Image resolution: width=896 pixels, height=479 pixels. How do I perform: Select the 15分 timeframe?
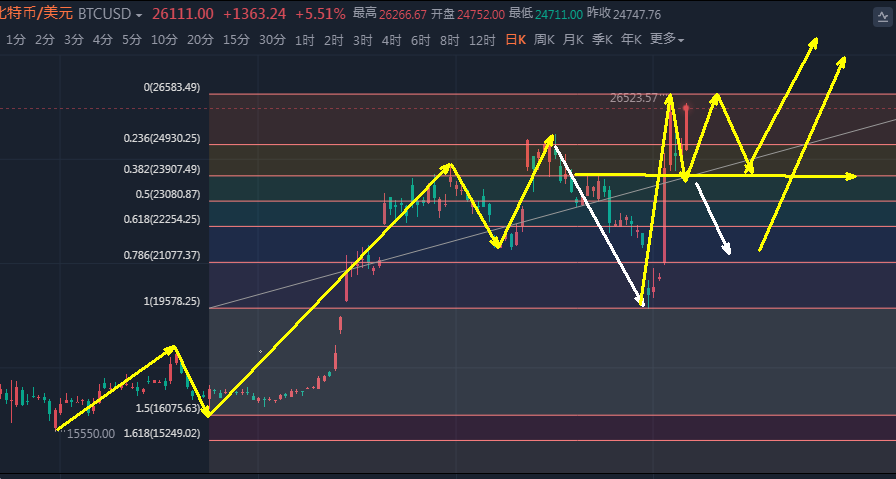point(237,40)
